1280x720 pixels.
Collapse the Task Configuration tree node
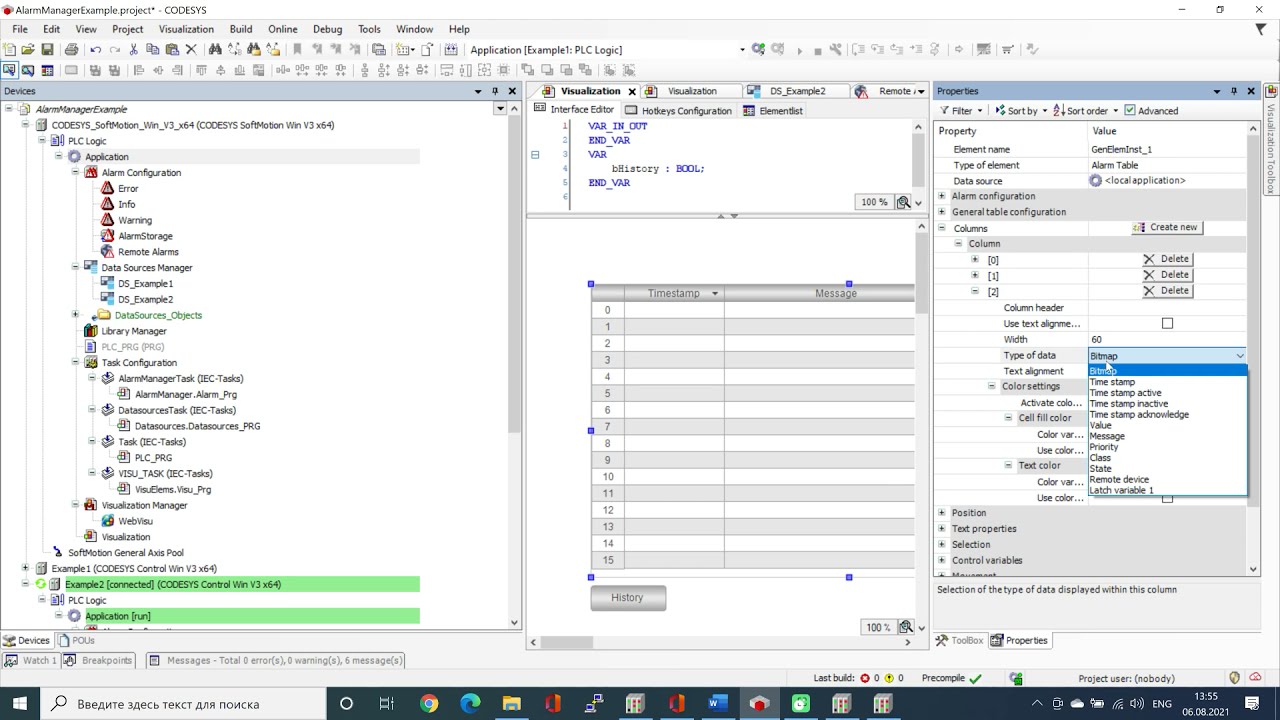pyautogui.click(x=75, y=362)
